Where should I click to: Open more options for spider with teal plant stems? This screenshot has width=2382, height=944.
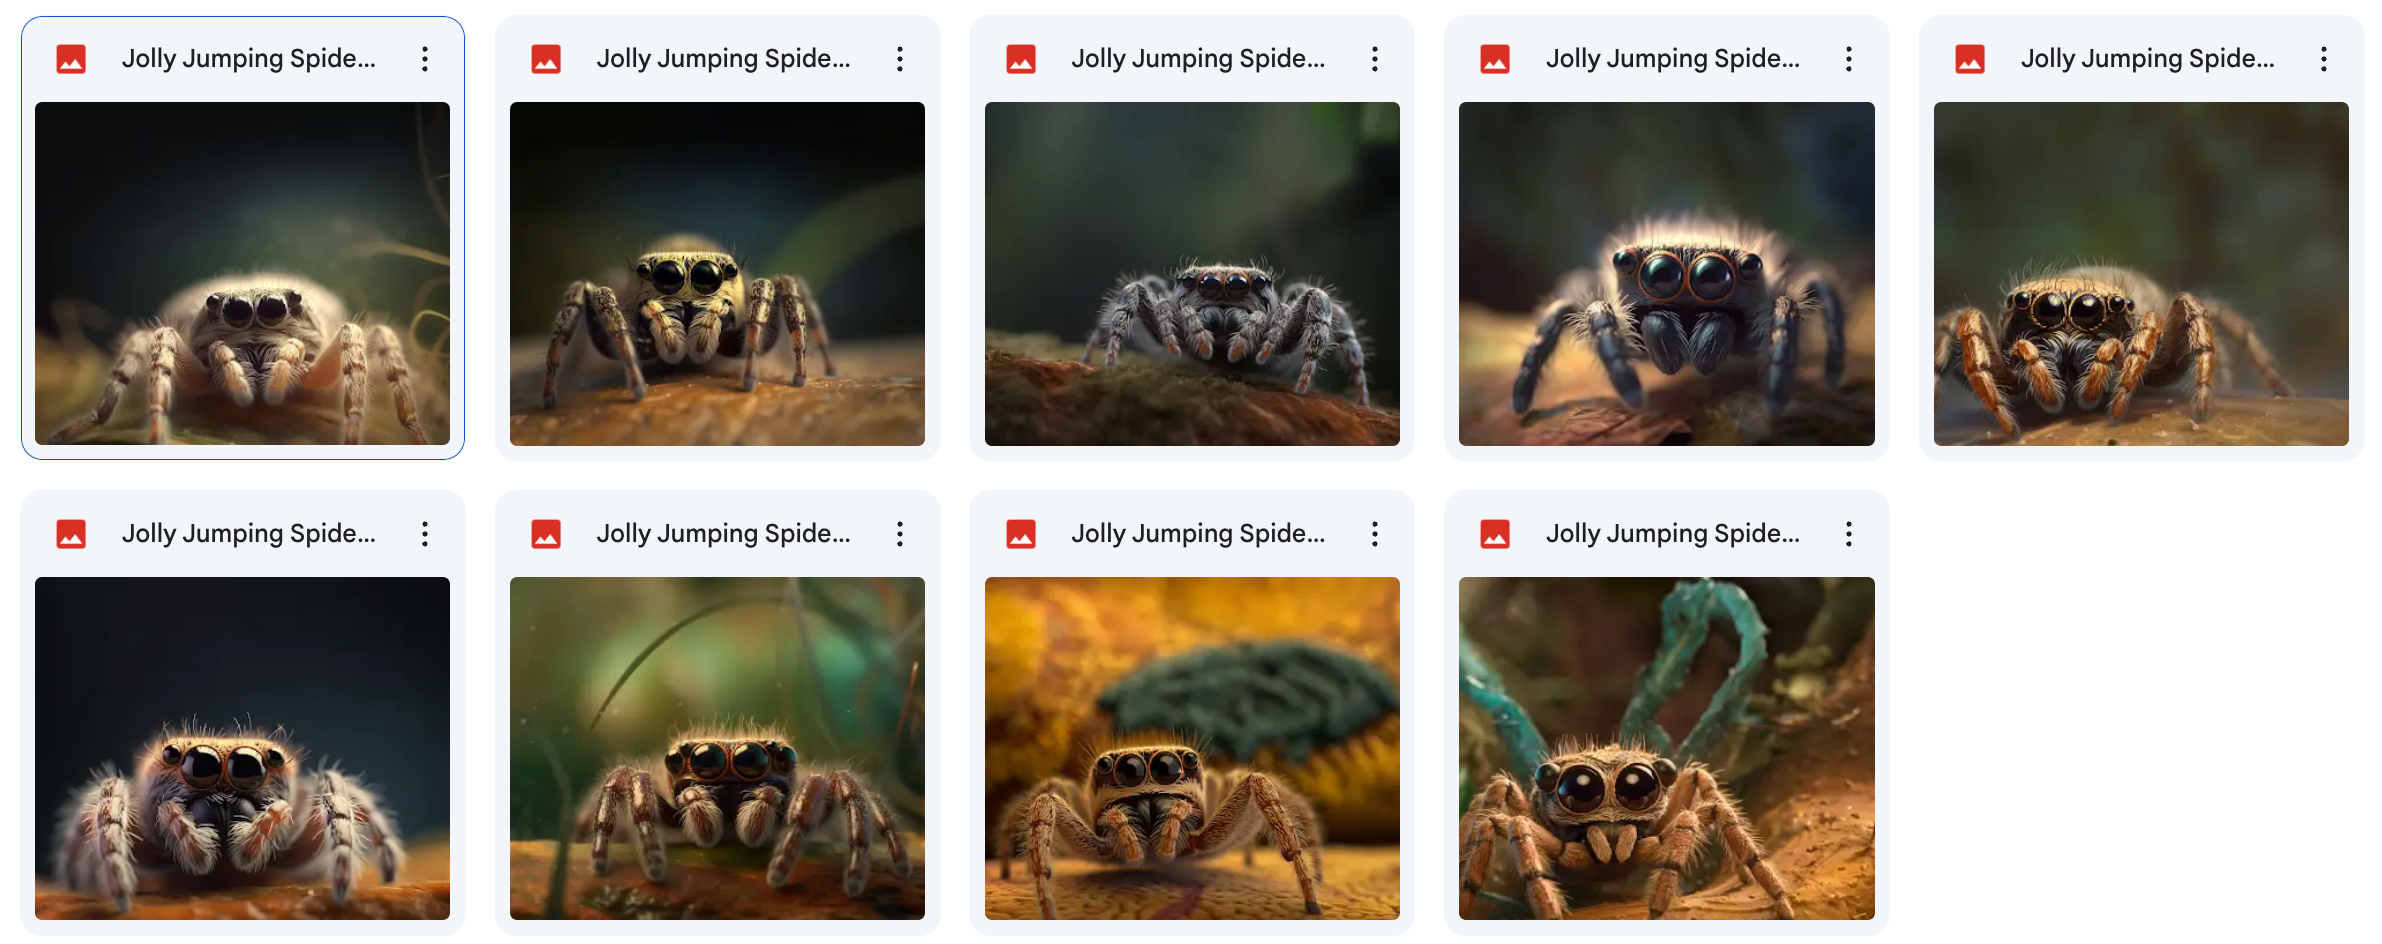(1849, 534)
